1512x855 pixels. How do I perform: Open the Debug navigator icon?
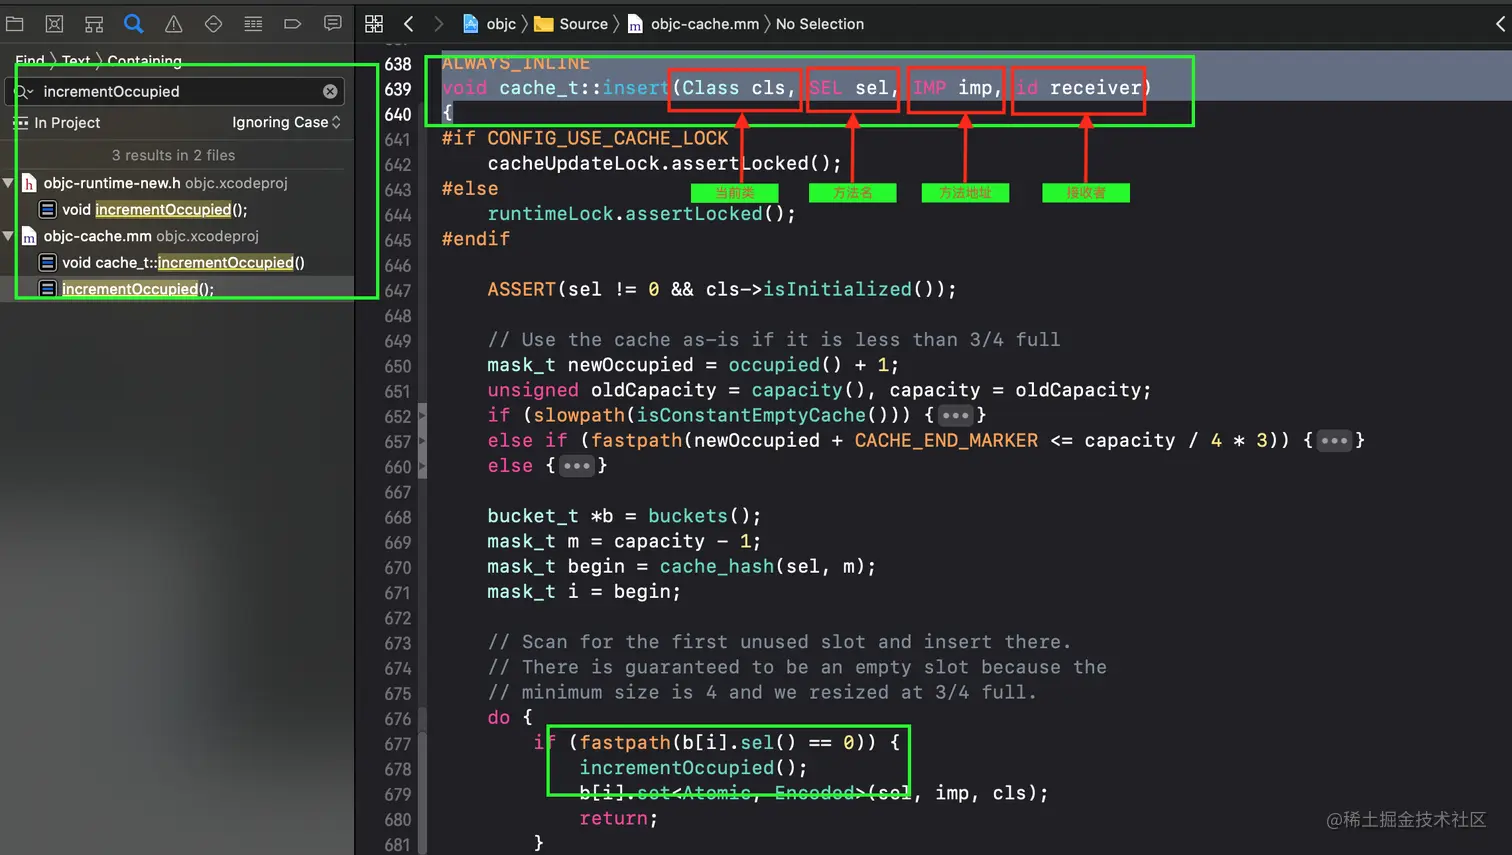pyautogui.click(x=253, y=24)
